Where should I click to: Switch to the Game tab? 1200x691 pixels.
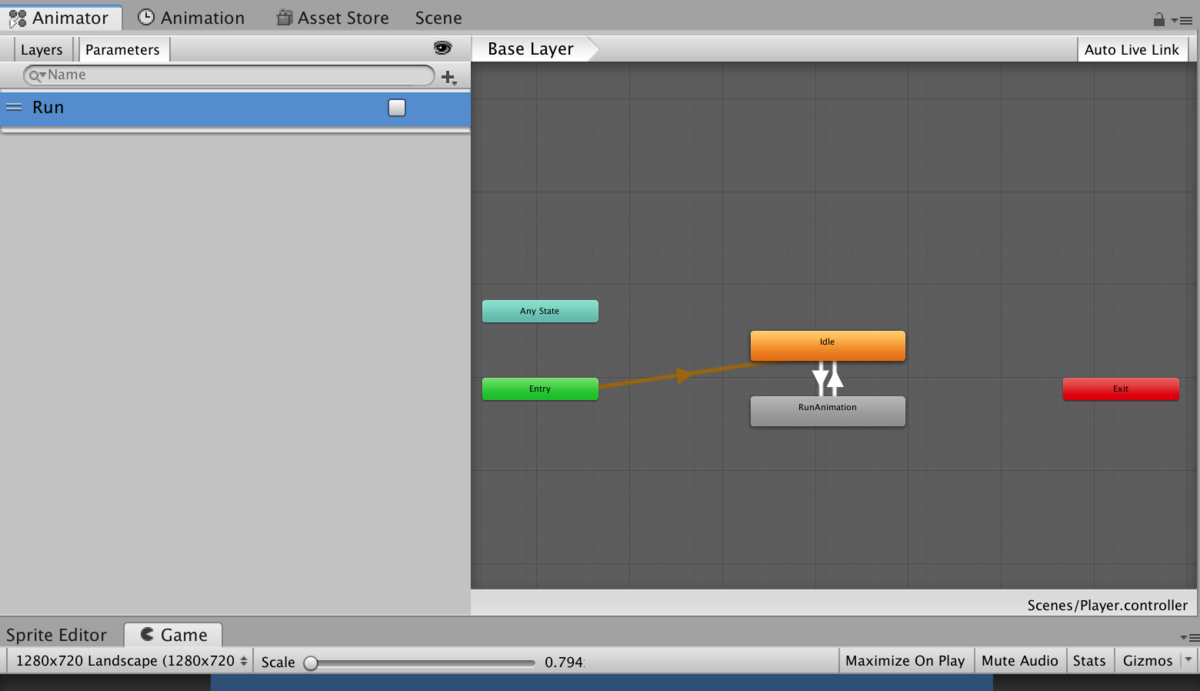173,635
